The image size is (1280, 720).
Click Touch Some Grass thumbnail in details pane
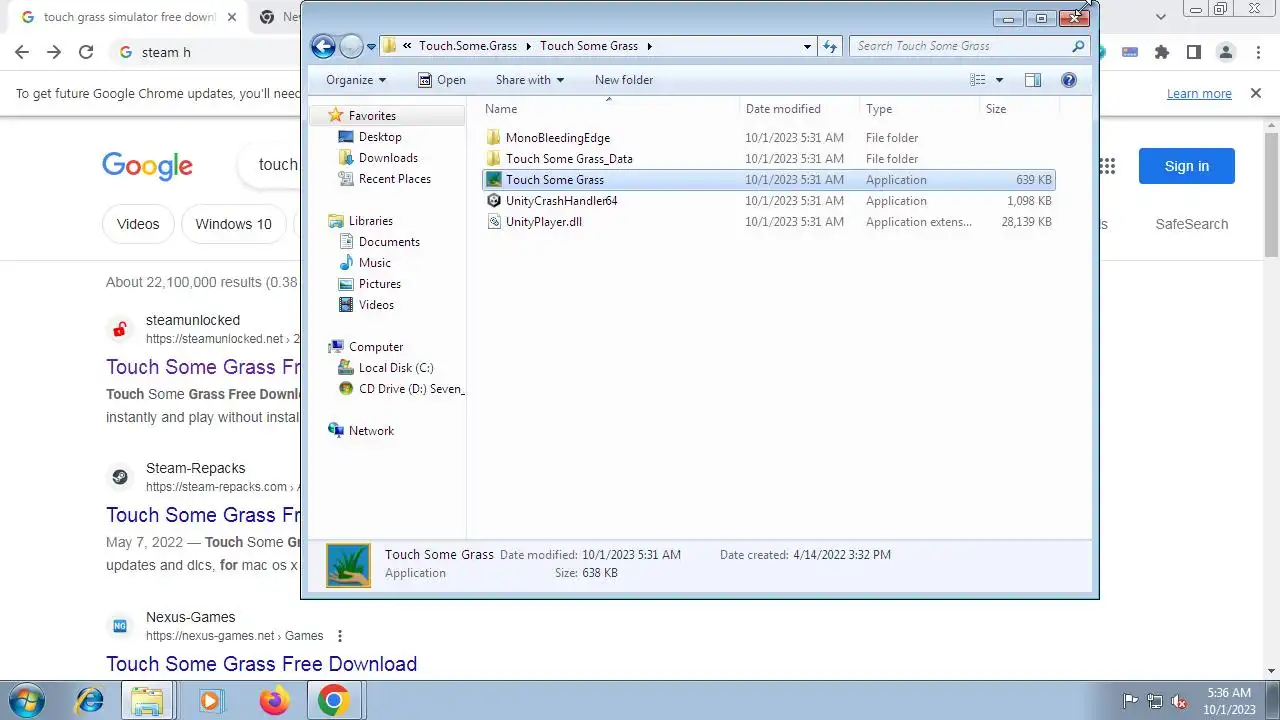click(347, 565)
